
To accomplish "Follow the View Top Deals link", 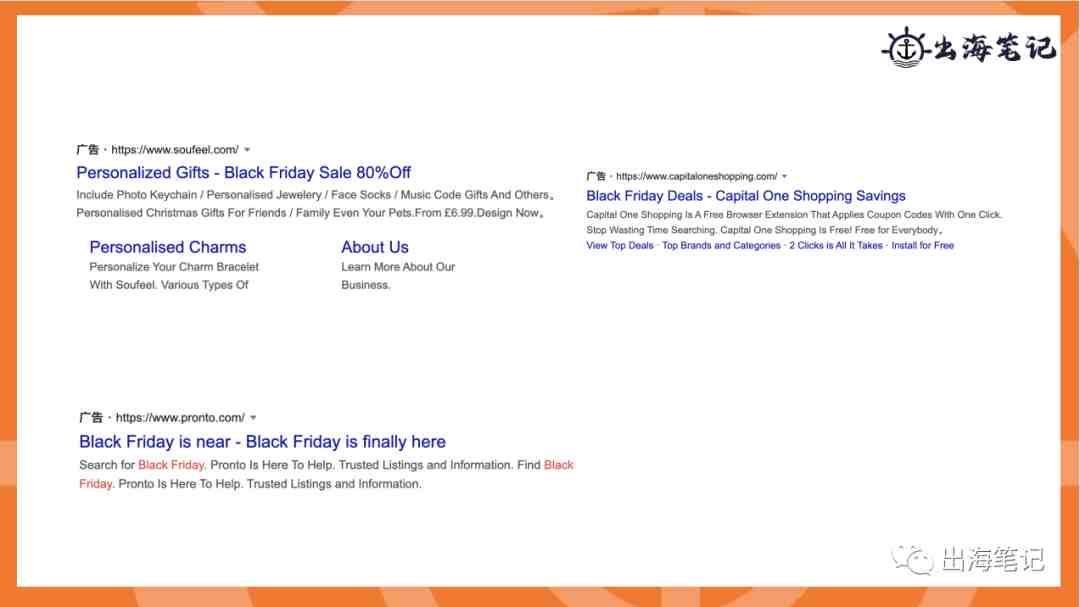I will pyautogui.click(x=619, y=245).
